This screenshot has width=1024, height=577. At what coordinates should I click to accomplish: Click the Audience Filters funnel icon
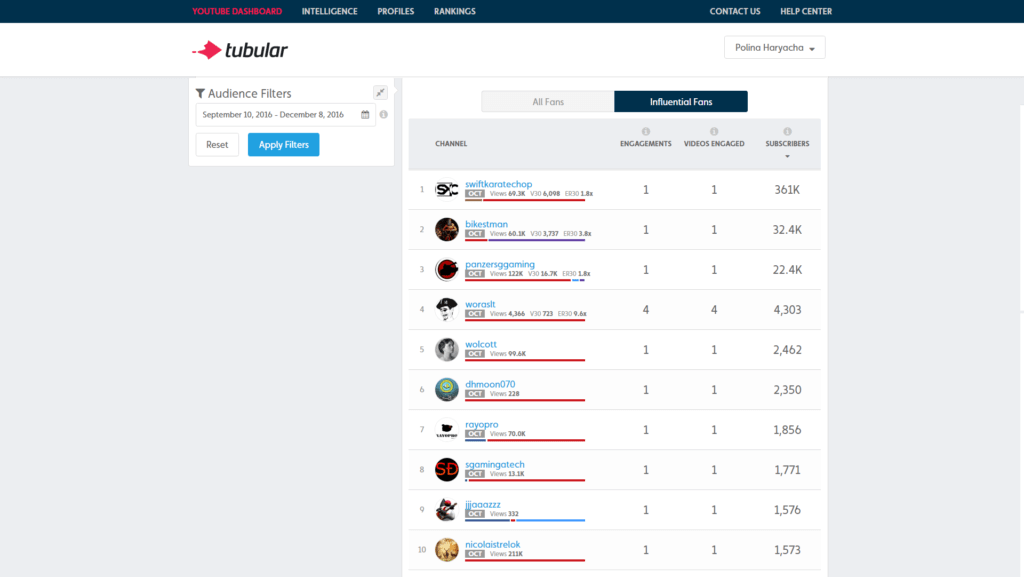tap(200, 93)
